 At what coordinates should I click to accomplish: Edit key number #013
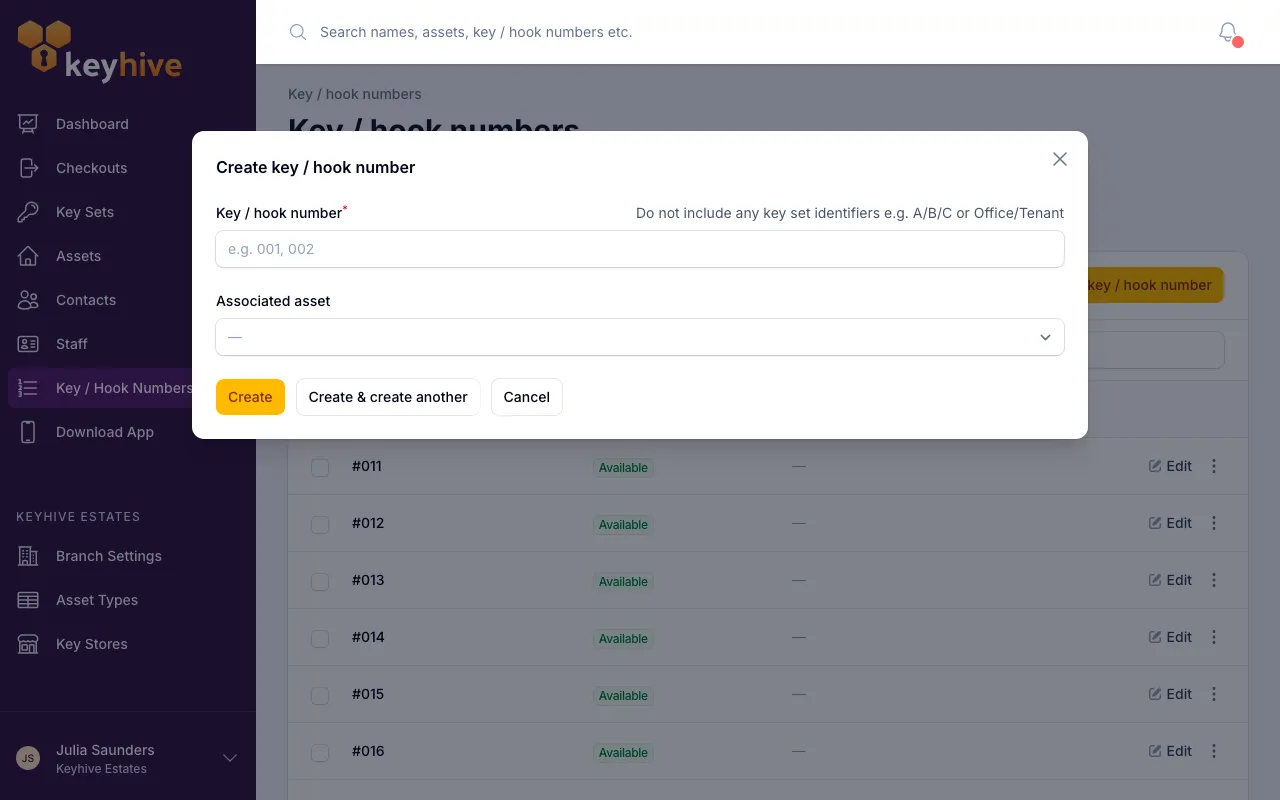point(1170,580)
